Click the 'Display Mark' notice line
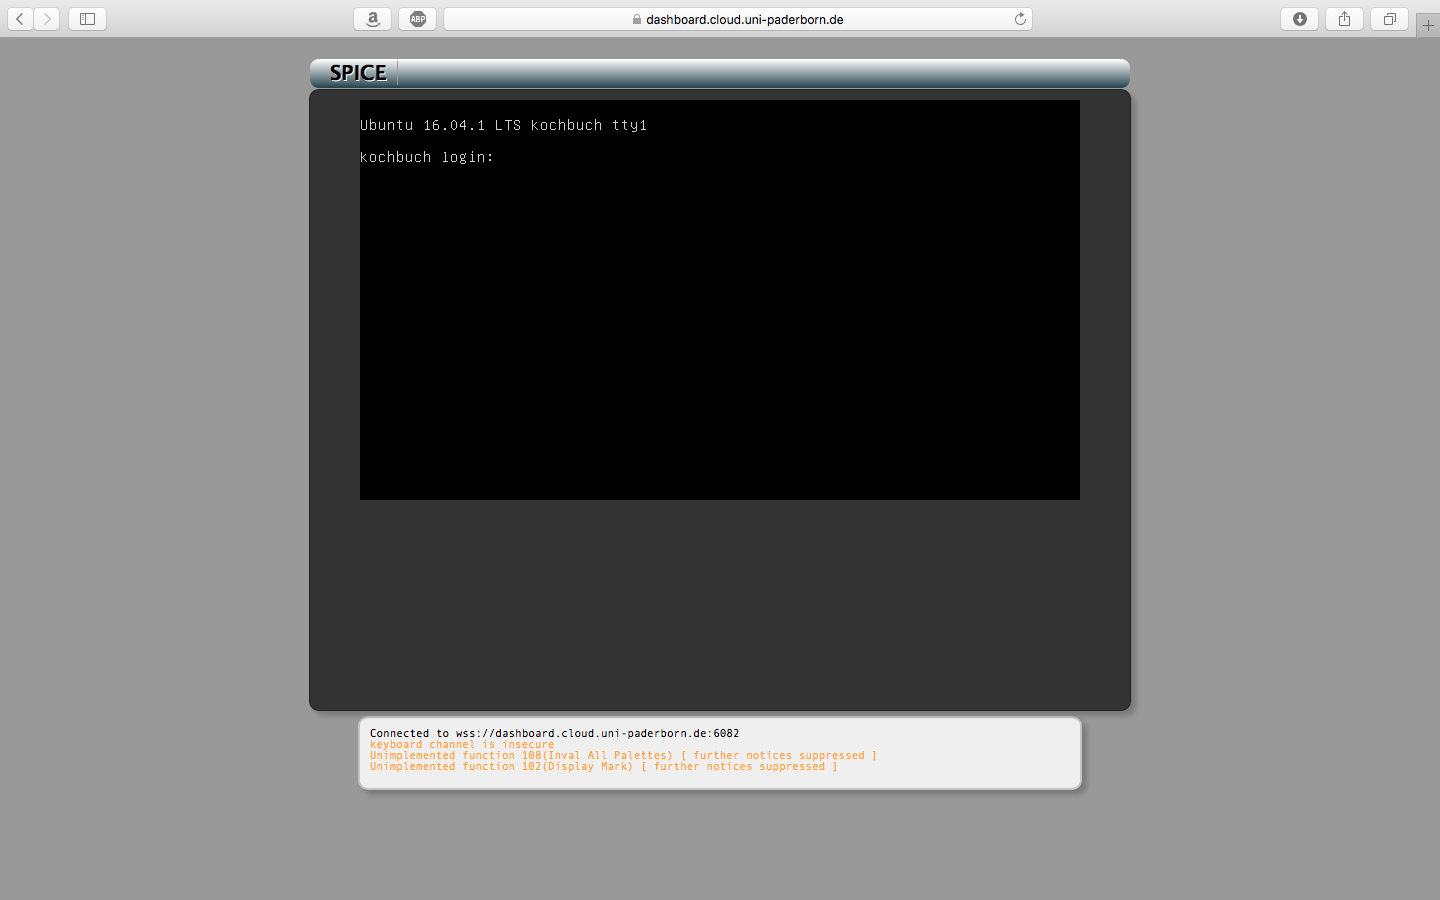This screenshot has height=900, width=1440. tap(604, 766)
